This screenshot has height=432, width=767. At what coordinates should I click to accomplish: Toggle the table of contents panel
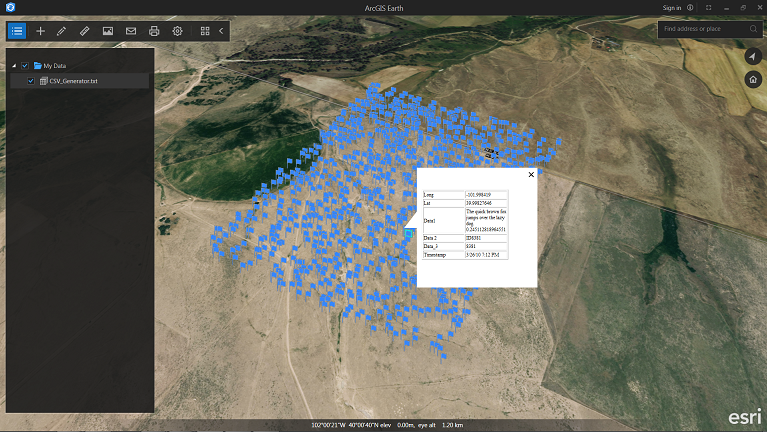point(17,31)
